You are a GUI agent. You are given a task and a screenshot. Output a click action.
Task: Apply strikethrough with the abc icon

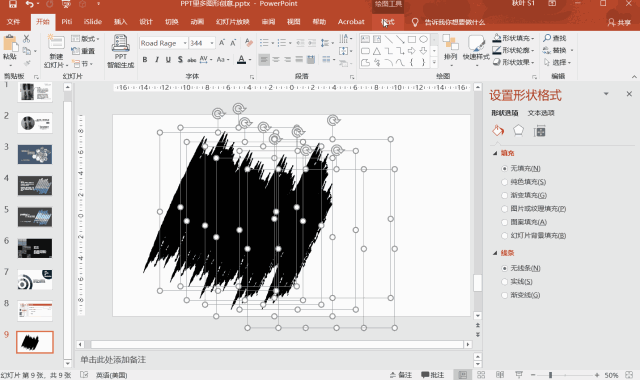tap(191, 60)
